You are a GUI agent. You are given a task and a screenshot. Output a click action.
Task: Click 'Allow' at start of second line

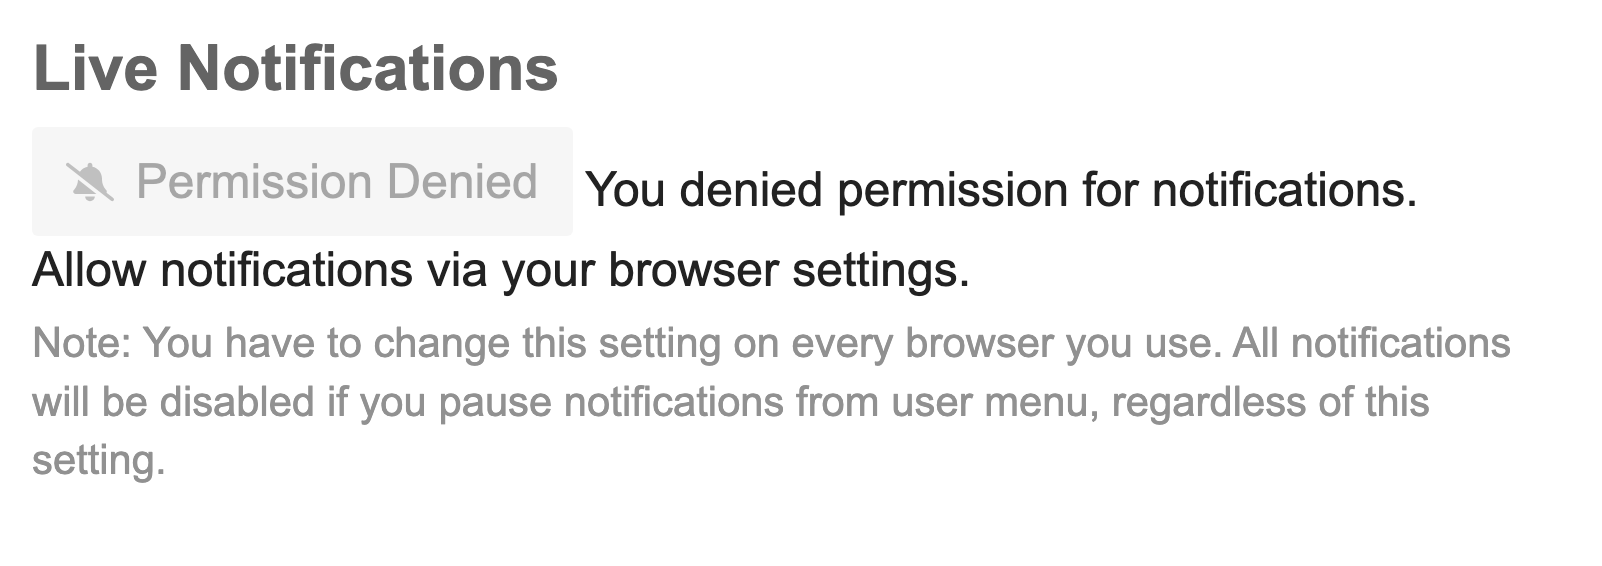pos(89,270)
